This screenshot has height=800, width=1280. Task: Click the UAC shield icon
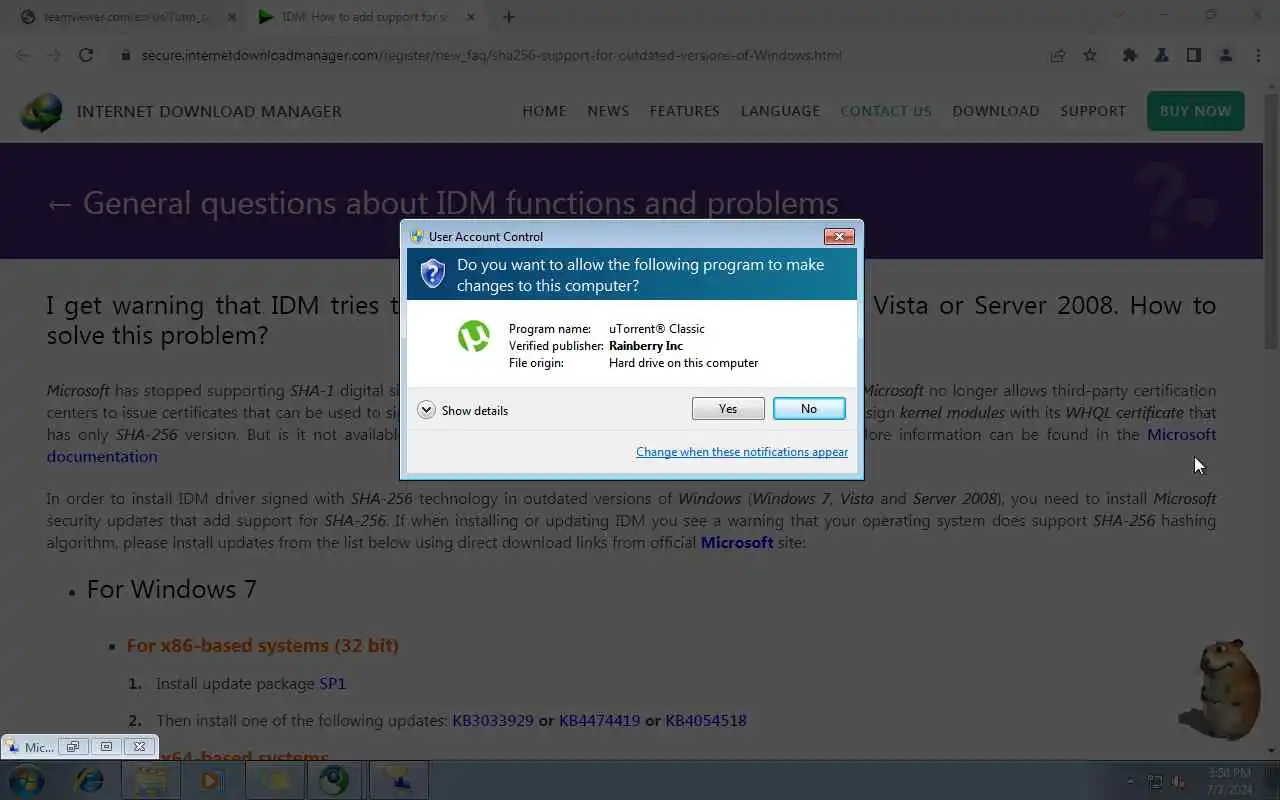[432, 274]
